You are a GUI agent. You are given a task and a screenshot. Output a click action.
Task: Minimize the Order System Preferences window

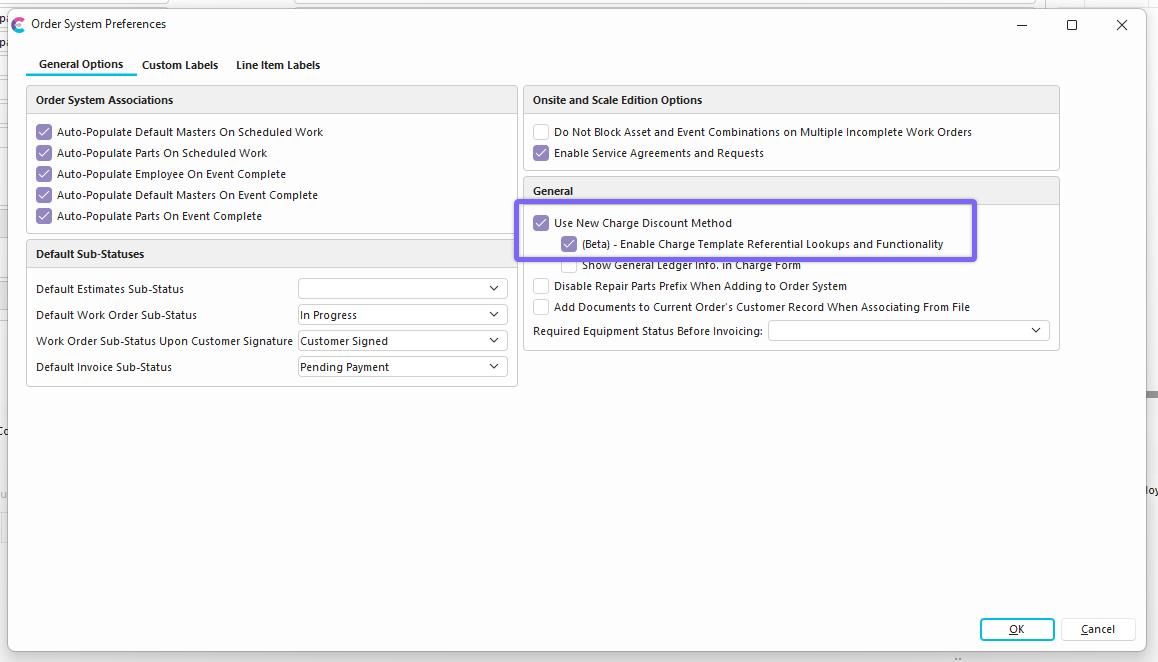pyautogui.click(x=1021, y=25)
